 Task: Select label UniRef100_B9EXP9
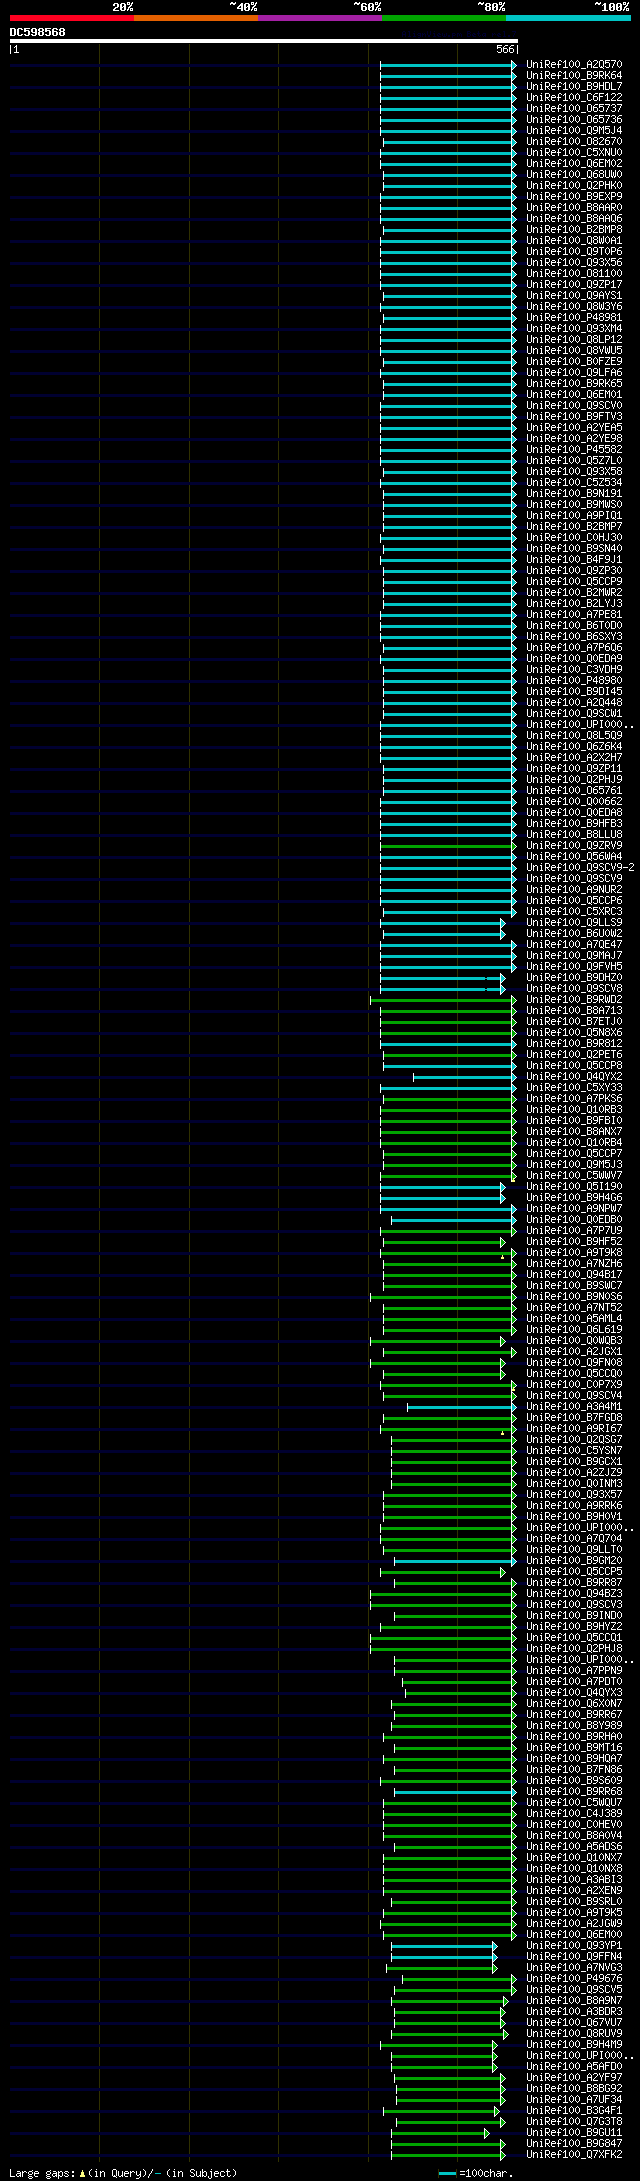pos(574,197)
